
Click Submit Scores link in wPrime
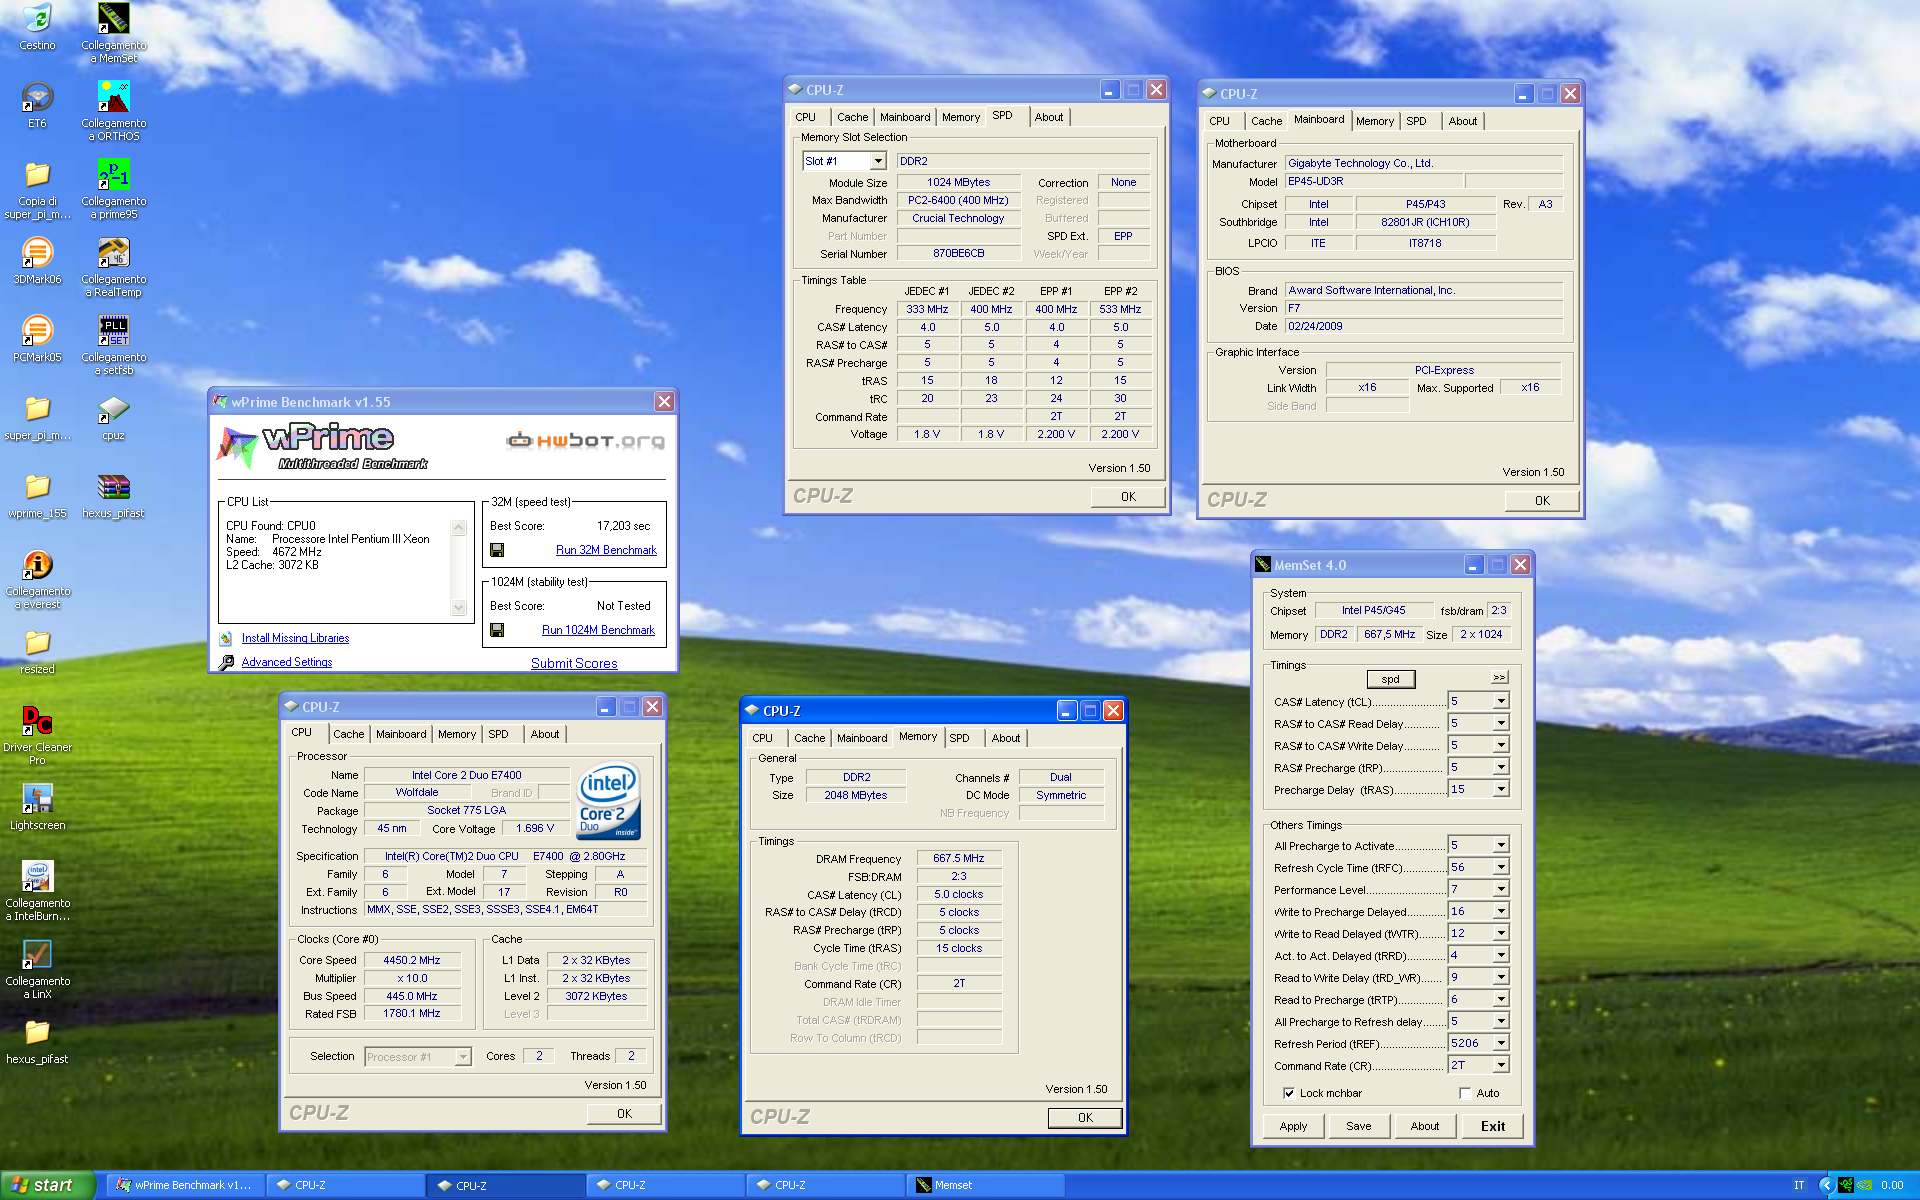pyautogui.click(x=574, y=663)
